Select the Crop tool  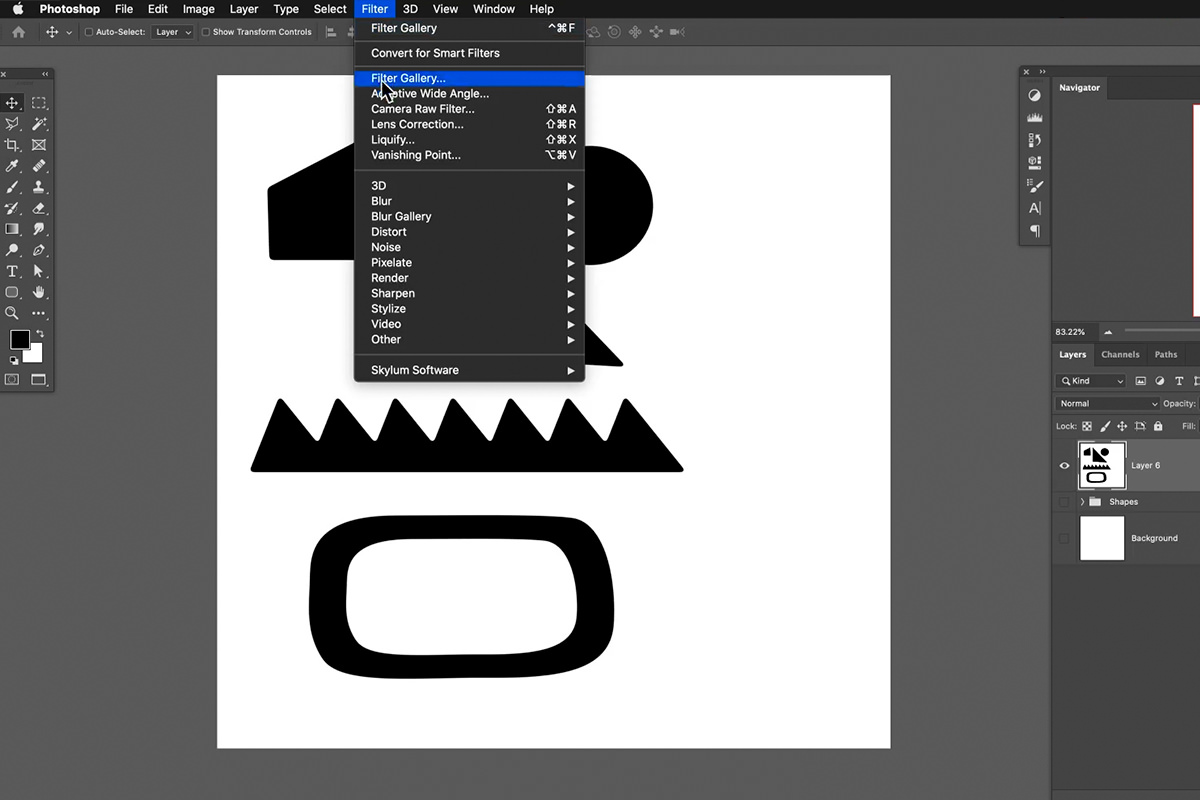click(12, 145)
